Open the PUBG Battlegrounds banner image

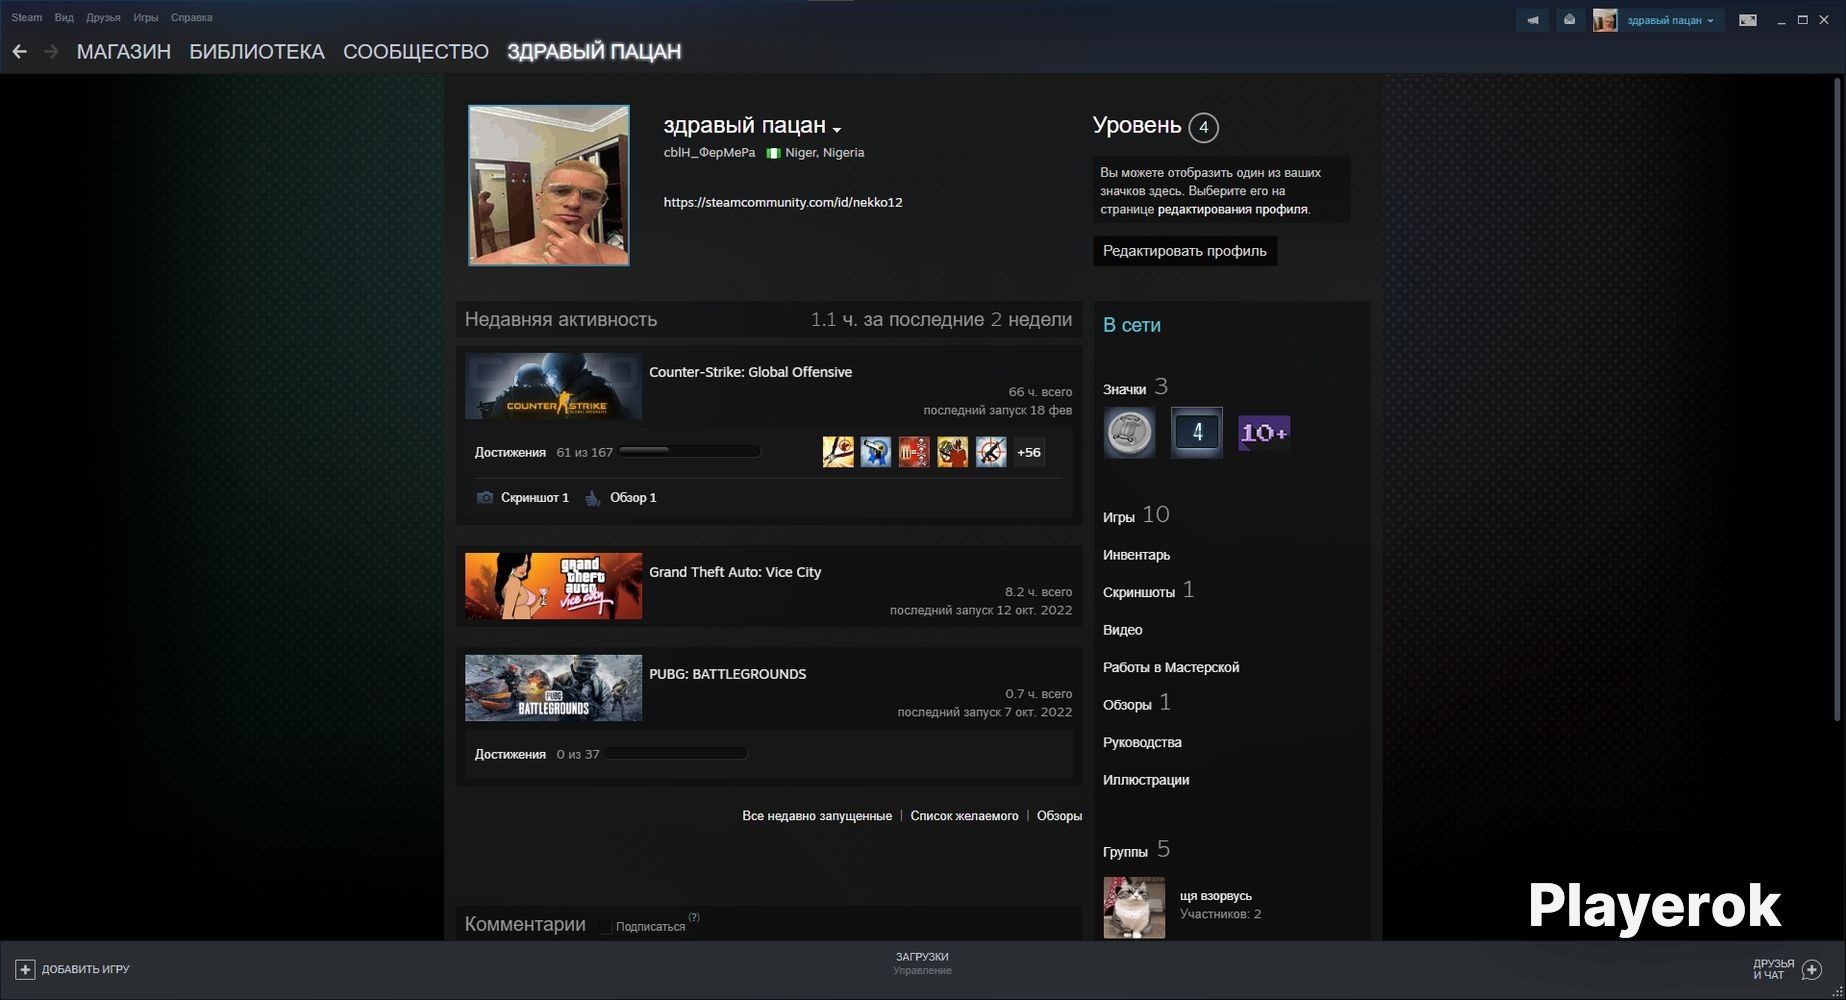(x=553, y=688)
